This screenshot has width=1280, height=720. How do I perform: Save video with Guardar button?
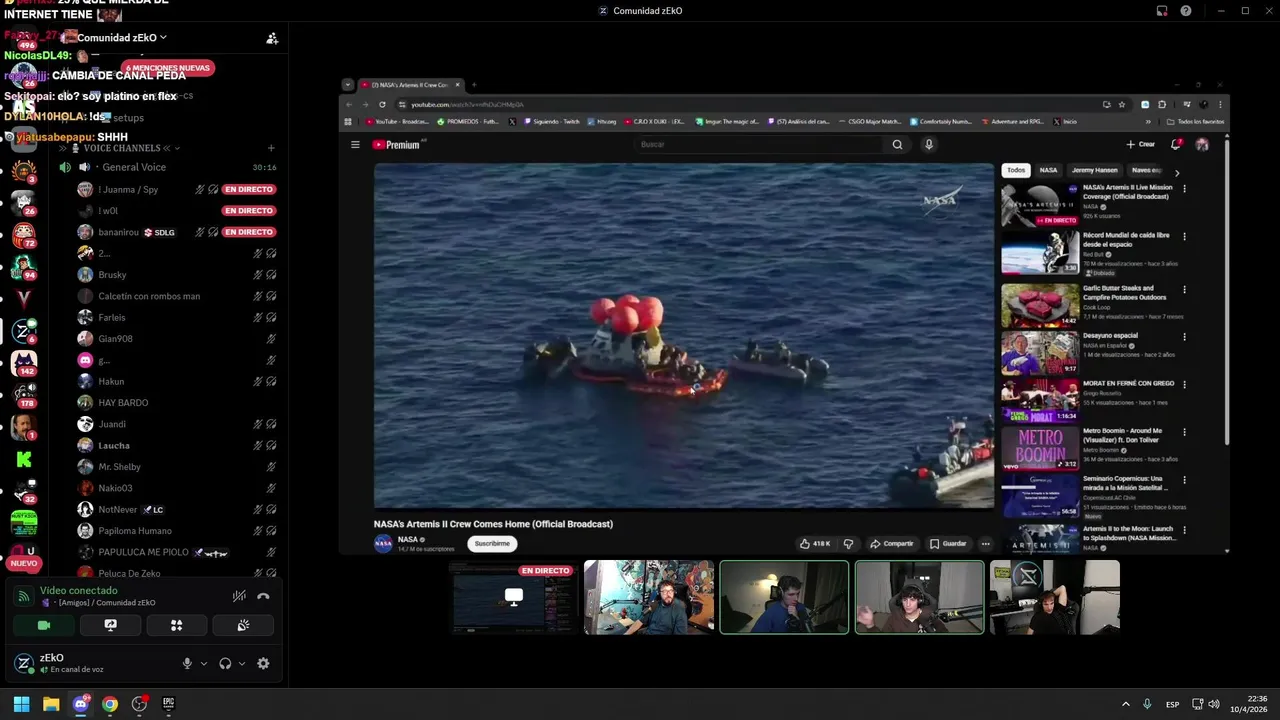948,544
